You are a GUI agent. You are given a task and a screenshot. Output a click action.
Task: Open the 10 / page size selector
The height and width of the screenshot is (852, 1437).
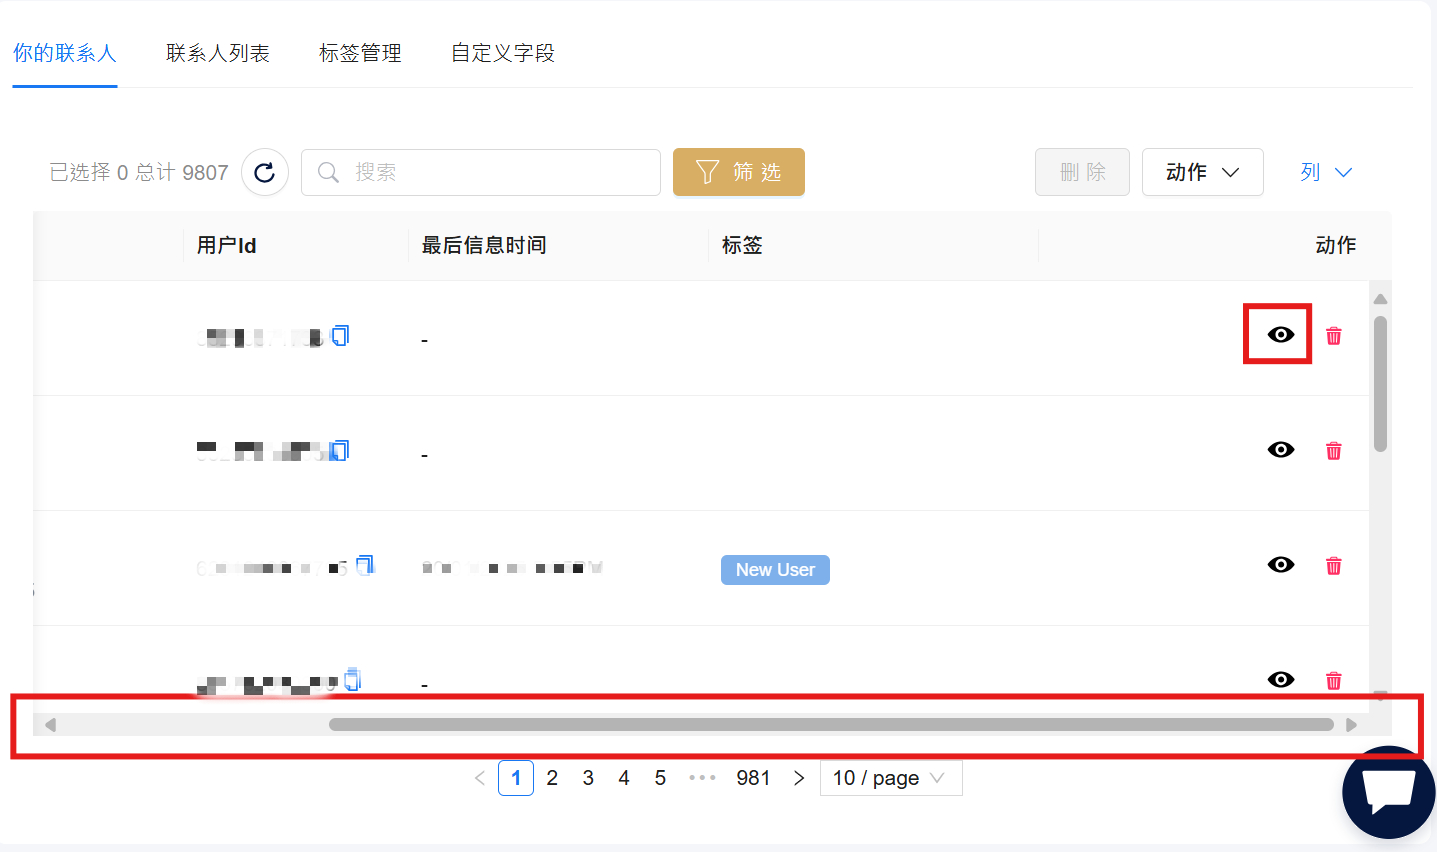[x=890, y=778]
